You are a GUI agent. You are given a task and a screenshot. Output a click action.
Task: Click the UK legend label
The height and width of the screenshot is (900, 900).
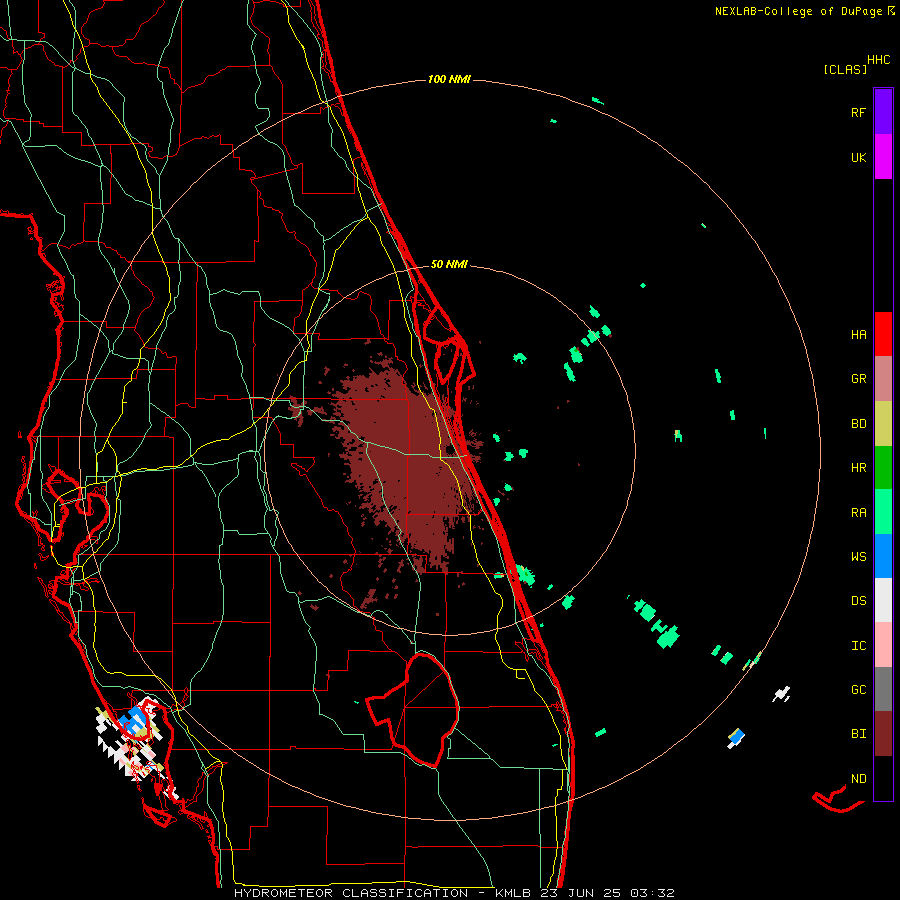[858, 157]
